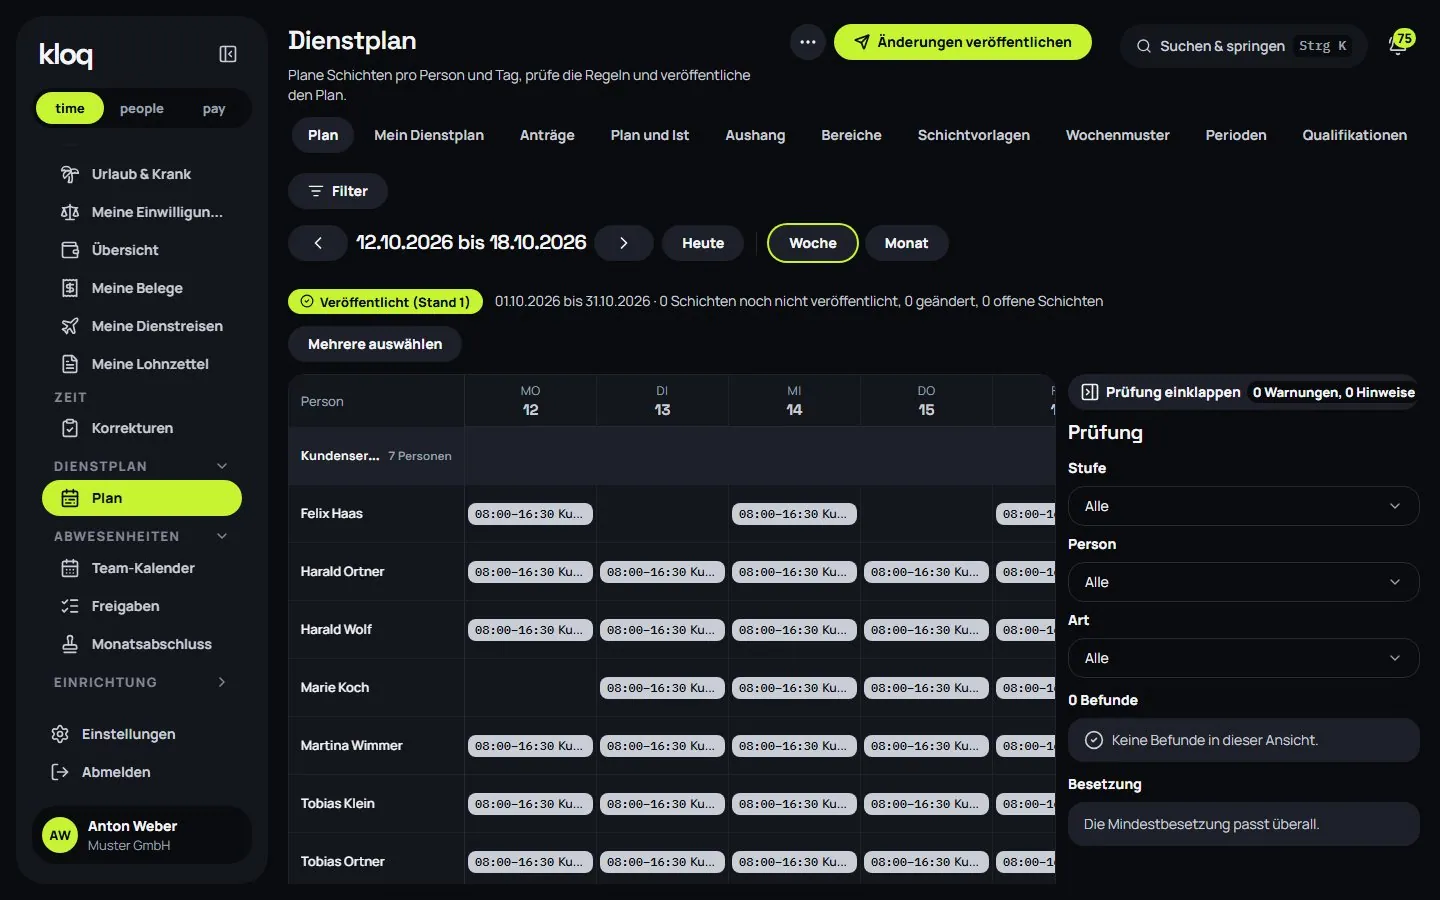Open the Stufe dropdown

point(1244,506)
